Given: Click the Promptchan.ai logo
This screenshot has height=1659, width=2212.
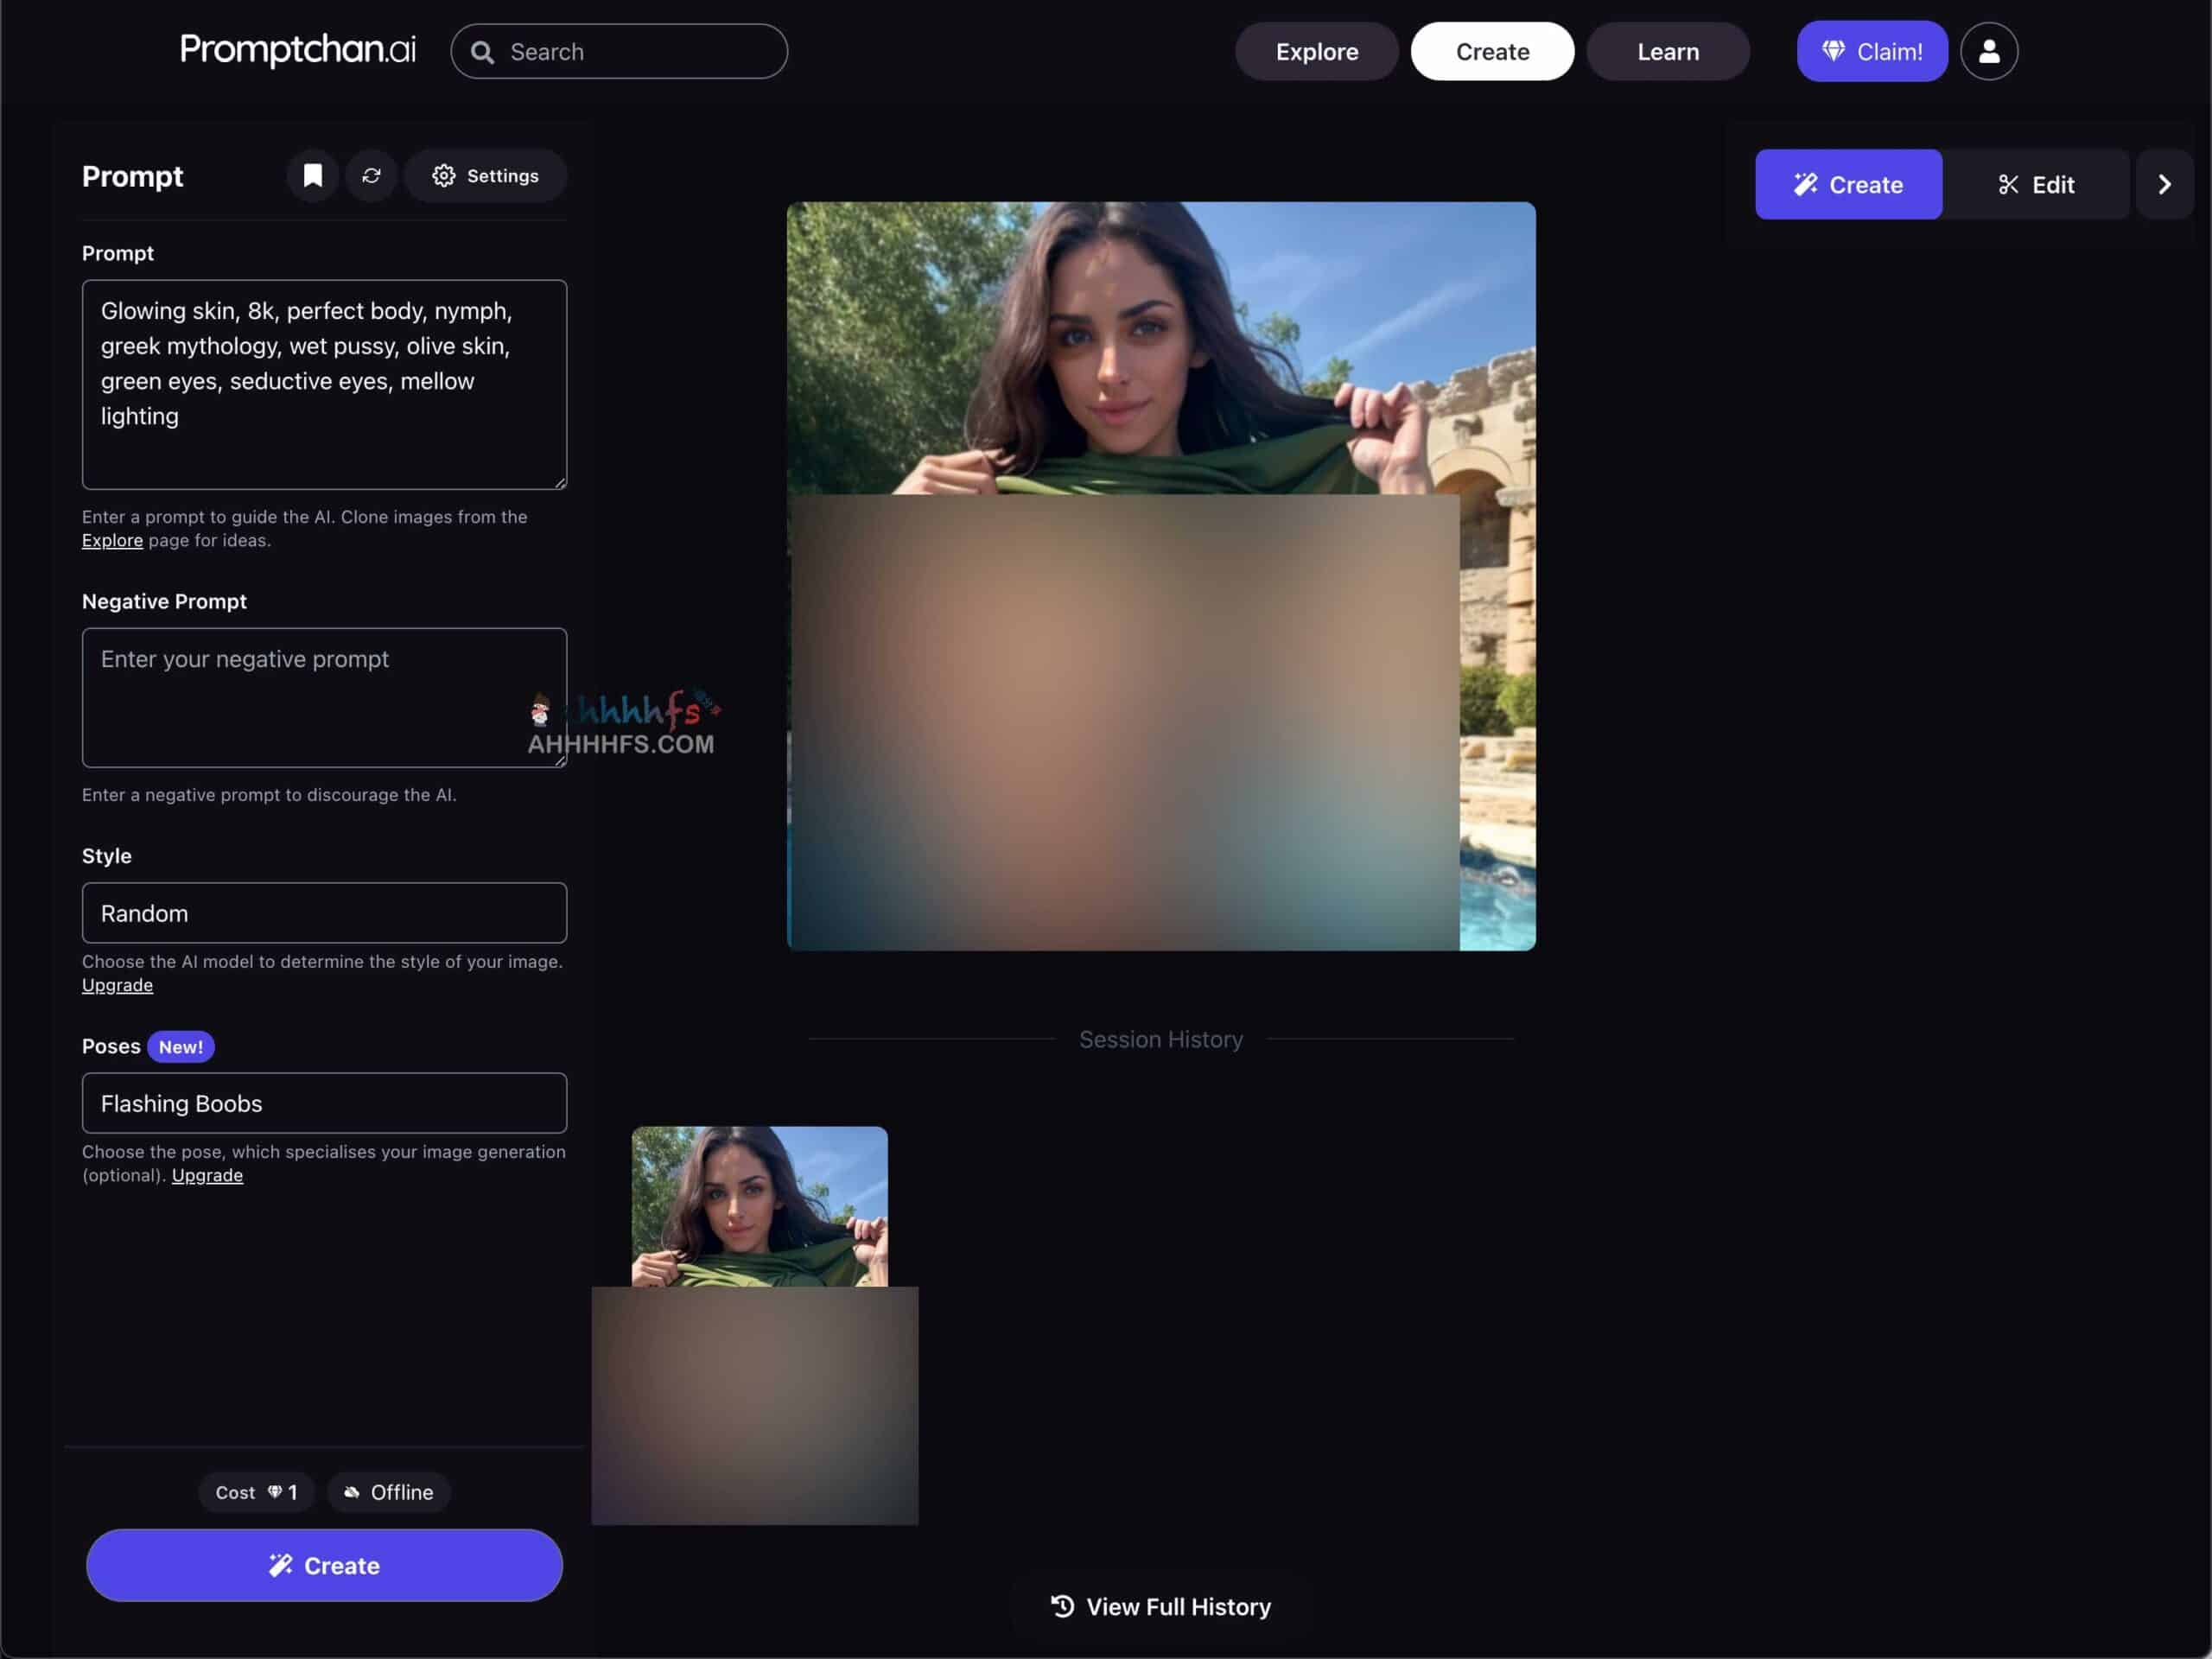Looking at the screenshot, I should pyautogui.click(x=297, y=49).
